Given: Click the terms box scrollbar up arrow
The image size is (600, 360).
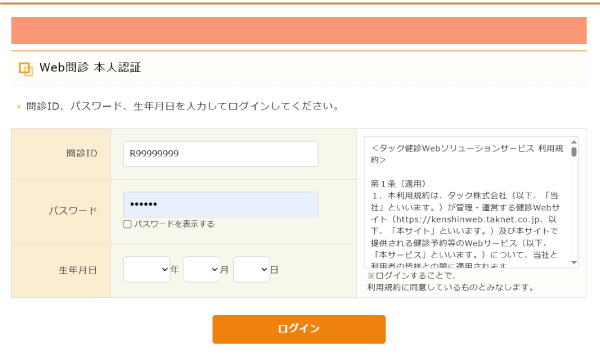Looking at the screenshot, I should pos(574,142).
